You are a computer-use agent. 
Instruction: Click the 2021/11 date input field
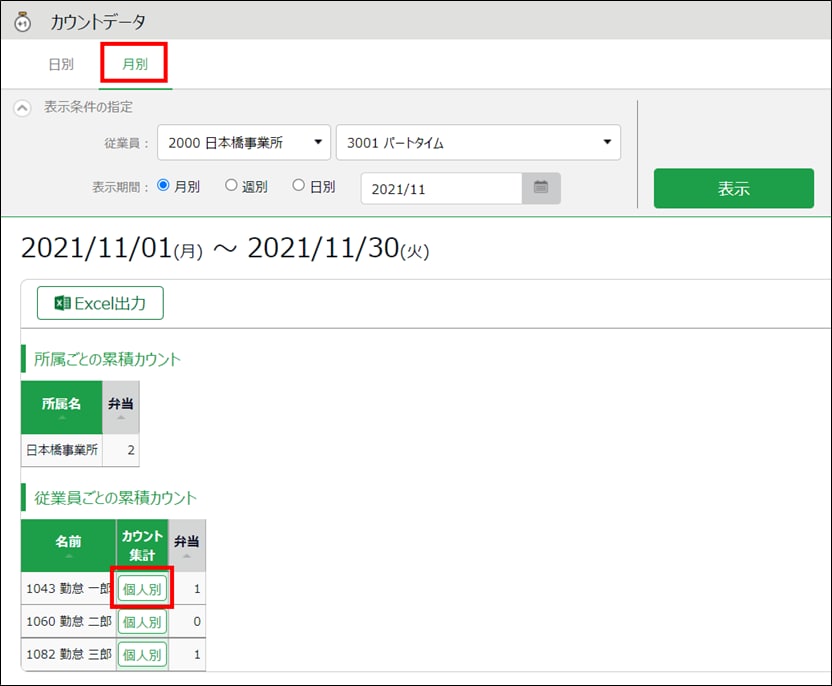tap(441, 188)
